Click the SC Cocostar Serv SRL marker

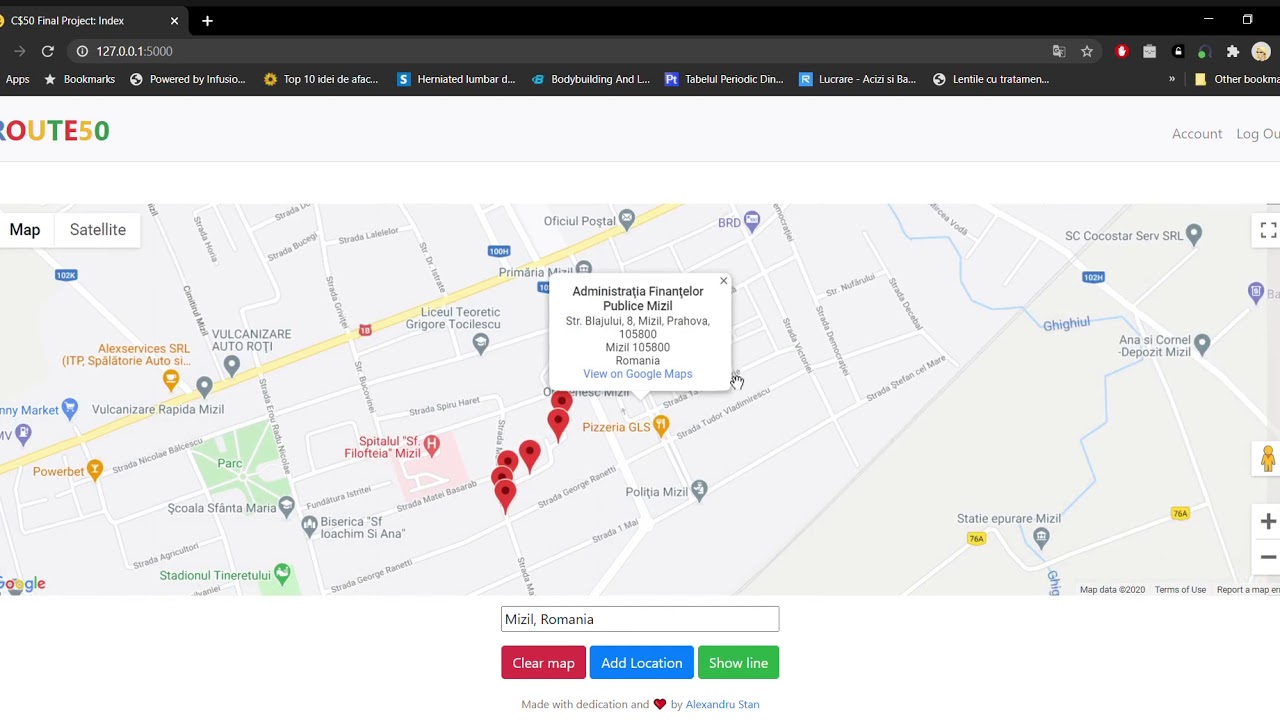coord(1193,234)
